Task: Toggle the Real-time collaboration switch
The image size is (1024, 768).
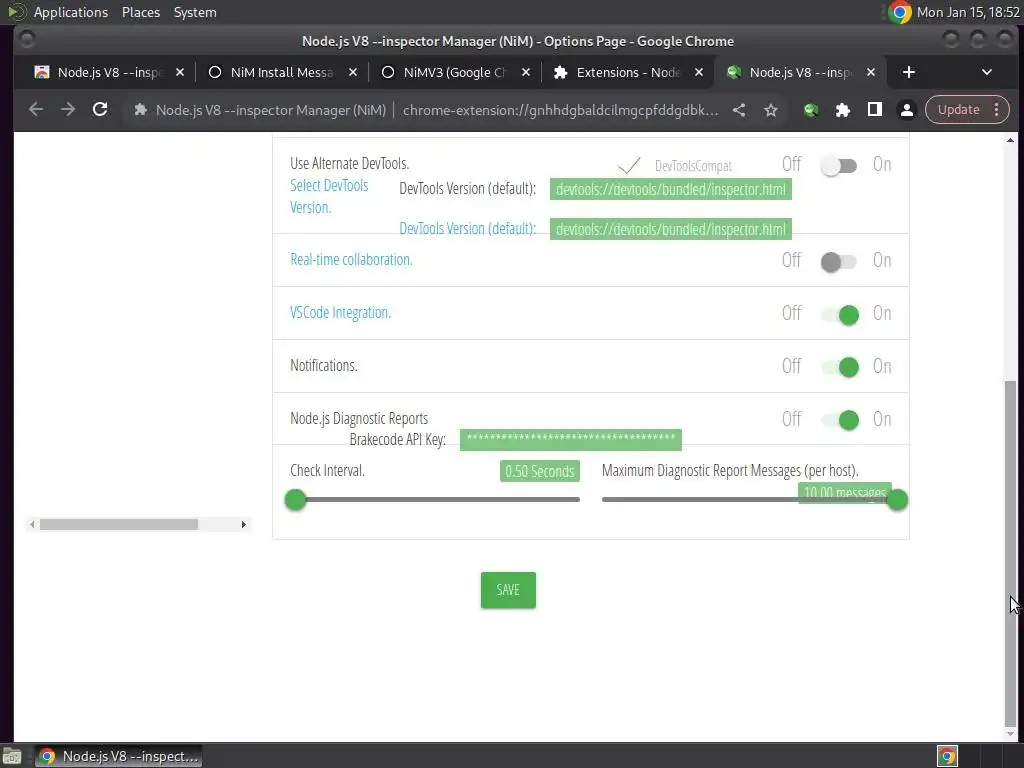Action: 839,262
